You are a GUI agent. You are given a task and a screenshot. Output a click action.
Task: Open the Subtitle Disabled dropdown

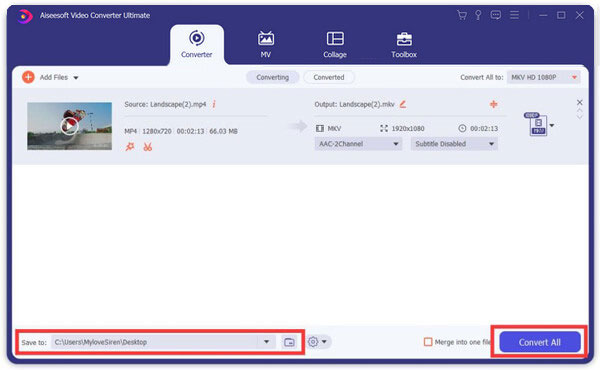pos(454,144)
